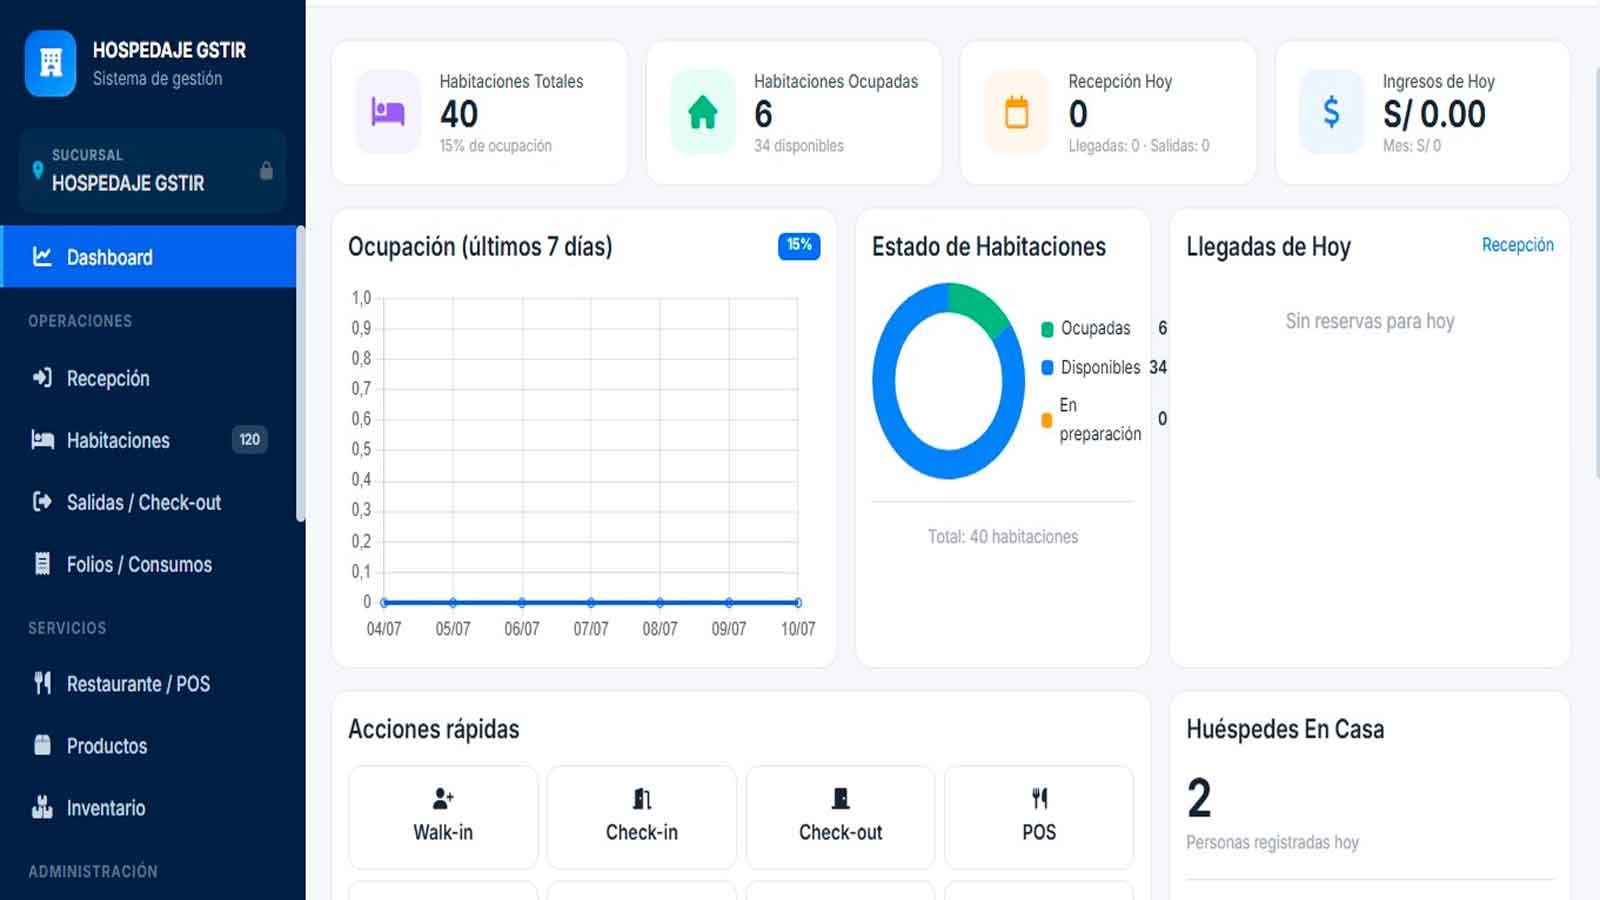Click the HOSPEDAJE GSTIR building logo icon
The image size is (1600, 900).
pos(50,63)
